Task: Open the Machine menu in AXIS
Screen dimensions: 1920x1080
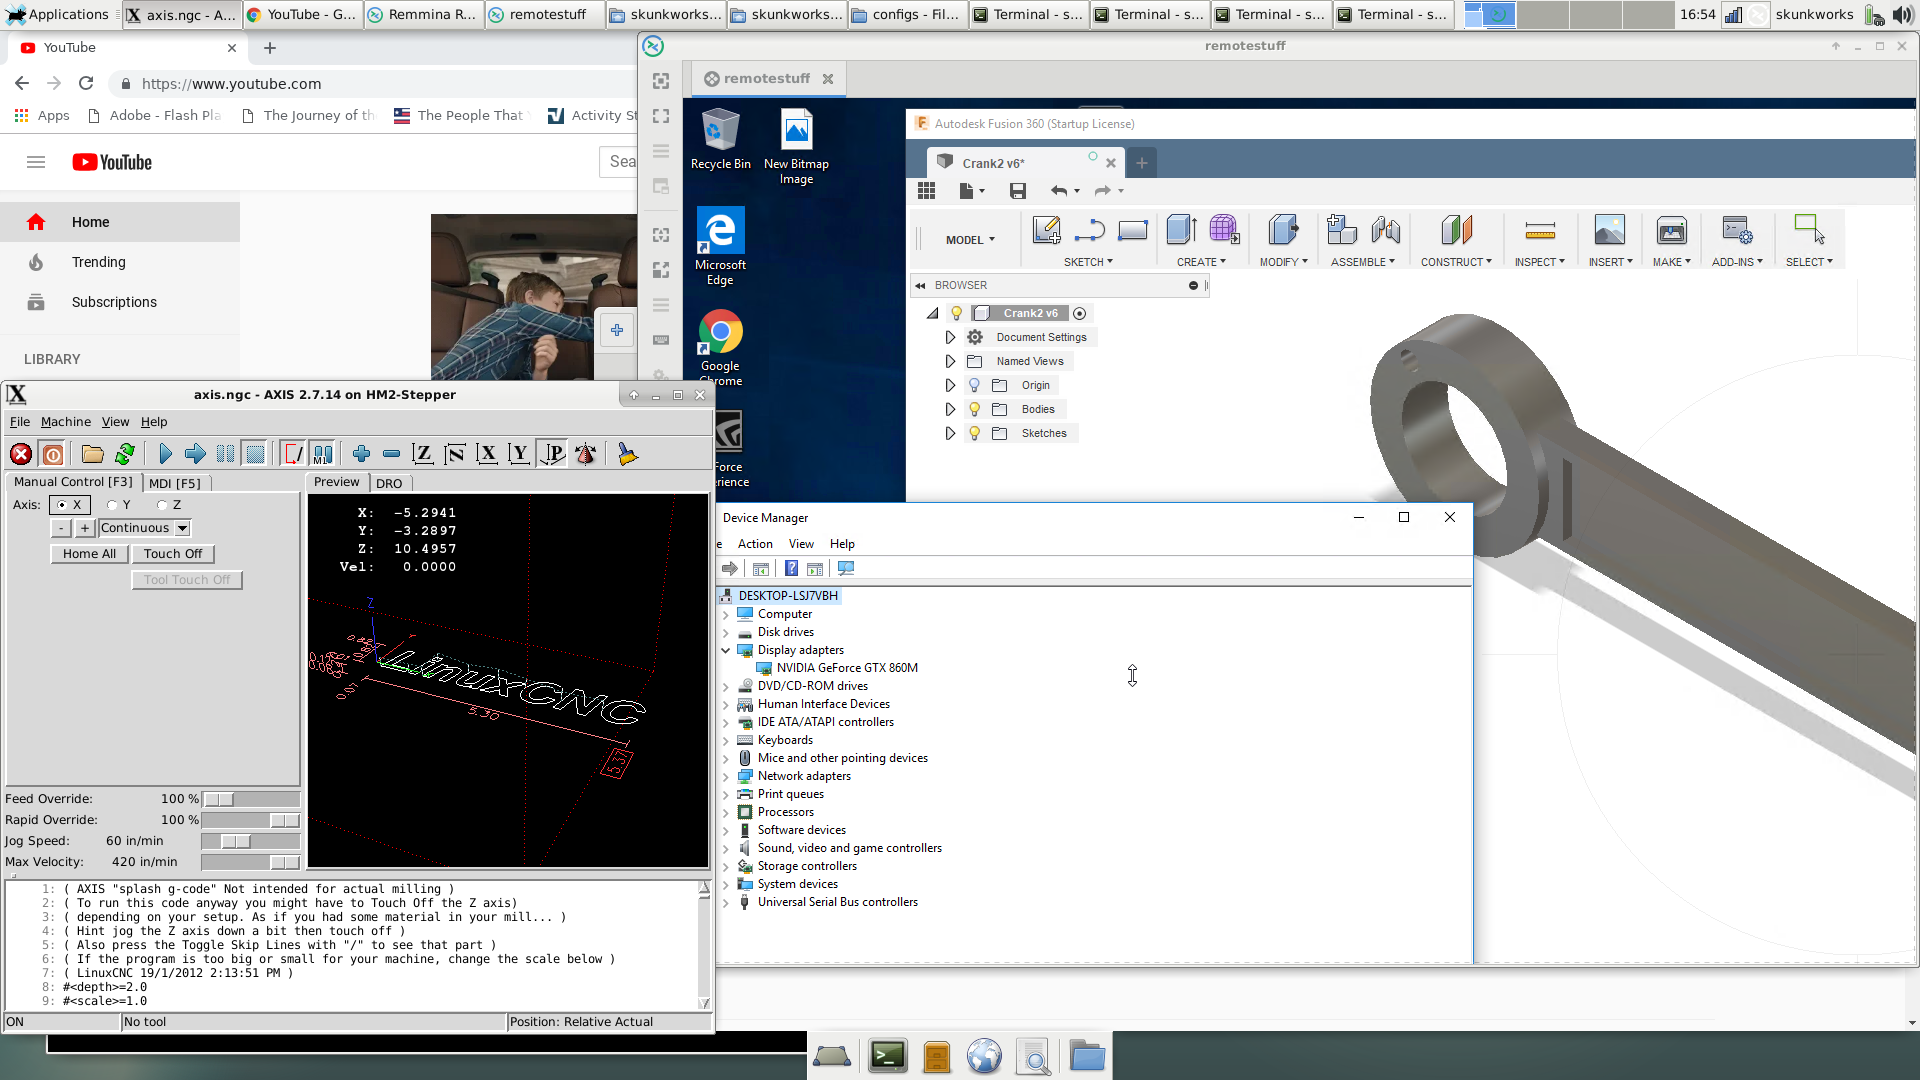Action: [66, 422]
